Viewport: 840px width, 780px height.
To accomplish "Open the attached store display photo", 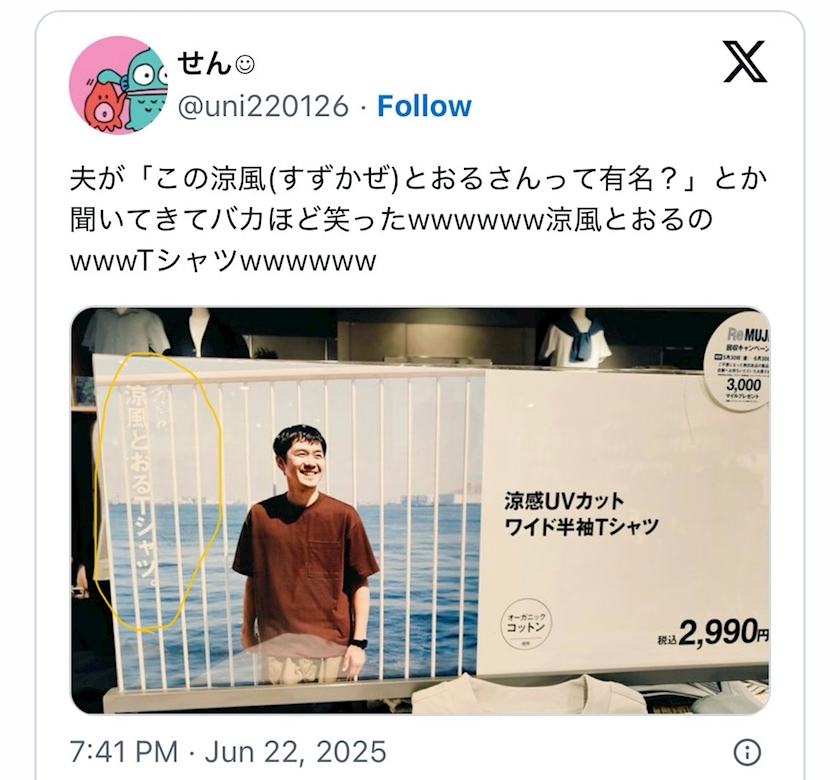I will click(x=421, y=511).
